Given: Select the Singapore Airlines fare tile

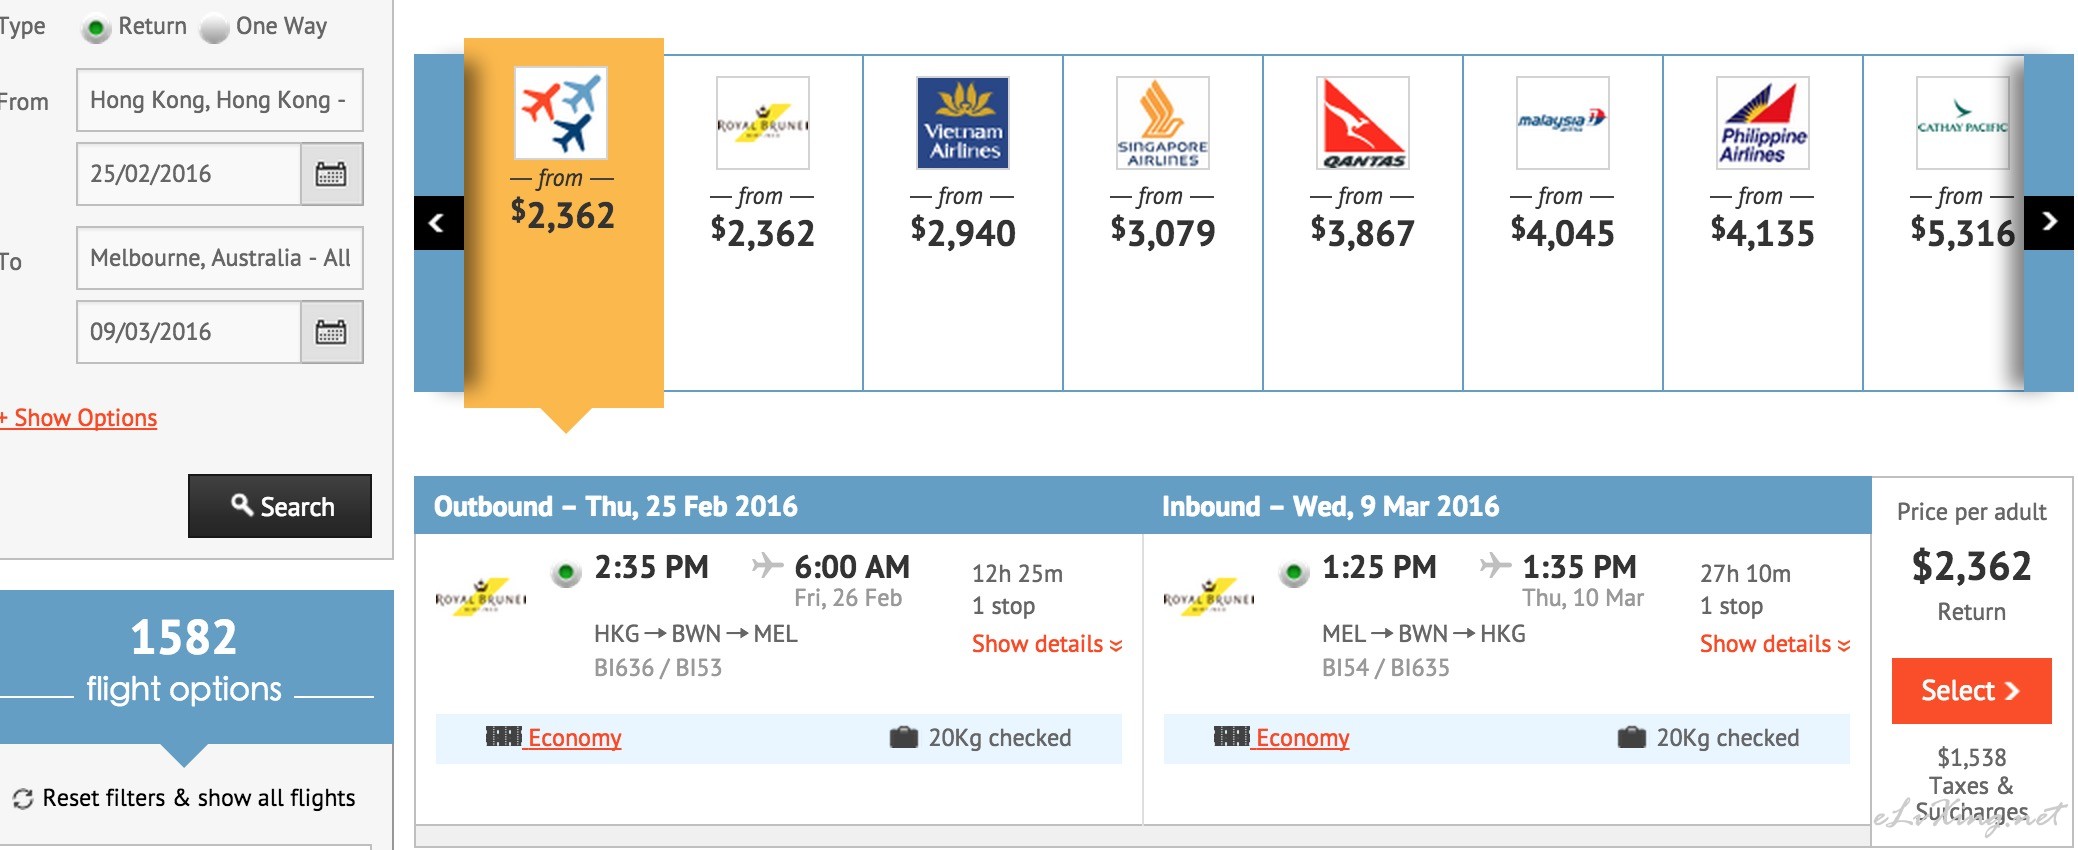Looking at the screenshot, I should (1163, 223).
